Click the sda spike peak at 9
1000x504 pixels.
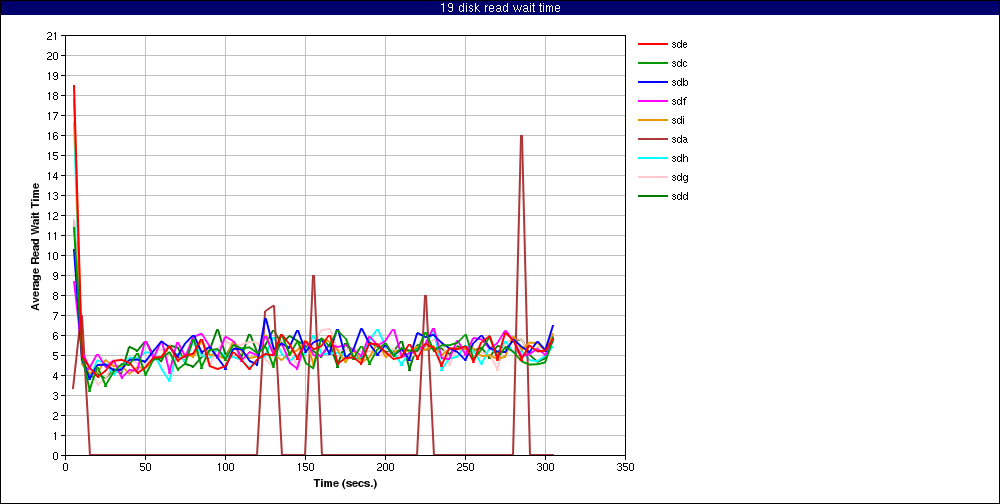[313, 276]
